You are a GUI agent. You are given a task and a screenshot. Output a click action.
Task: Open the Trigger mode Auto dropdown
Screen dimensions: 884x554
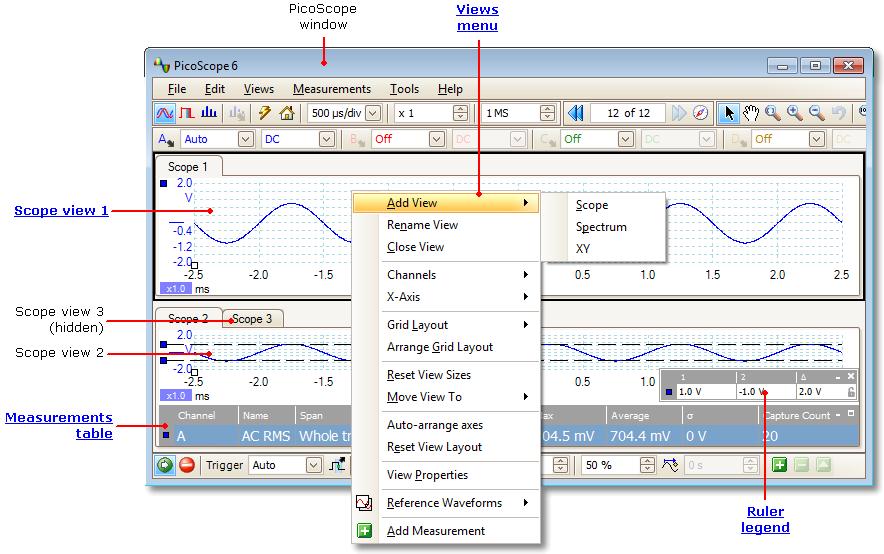[314, 465]
